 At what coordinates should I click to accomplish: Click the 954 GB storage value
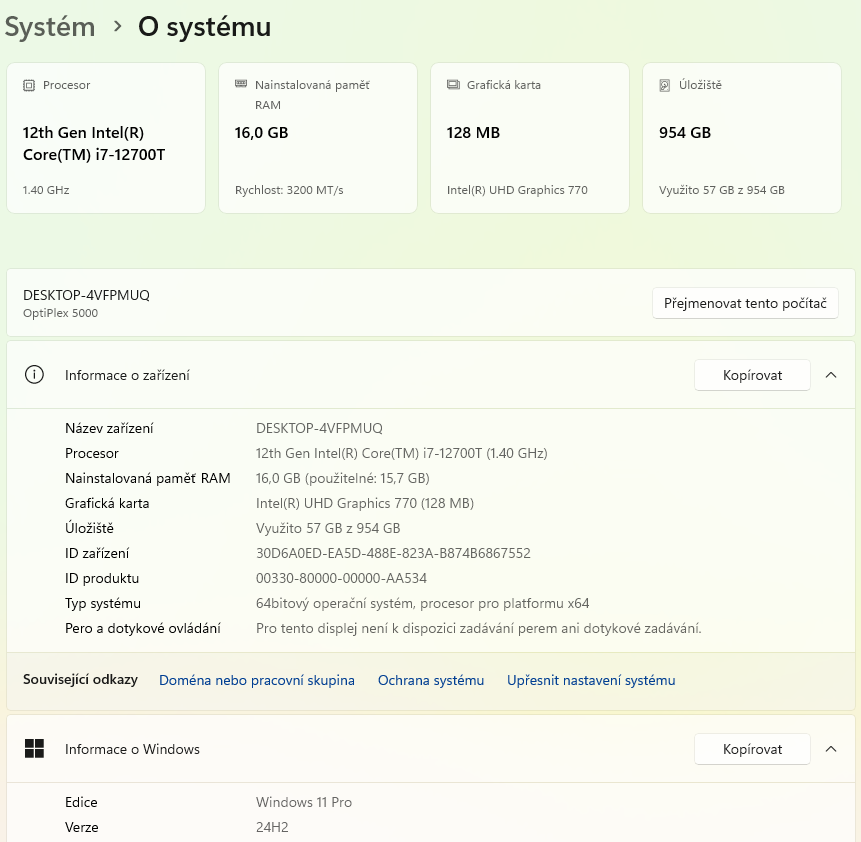click(685, 133)
